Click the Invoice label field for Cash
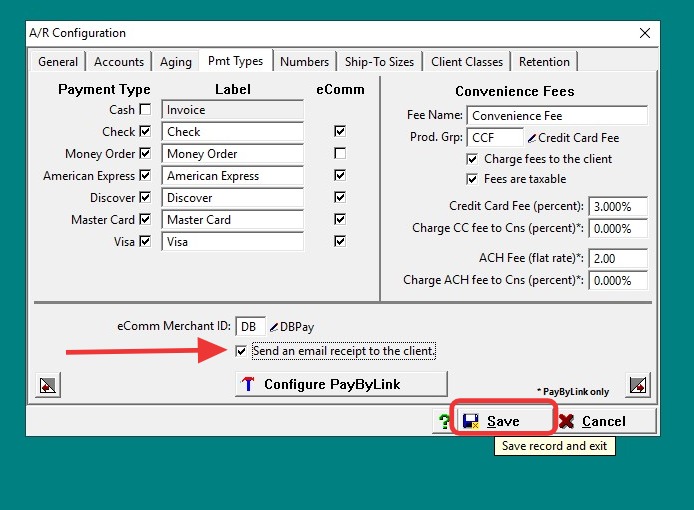Screen dimensions: 694x510 click(233, 110)
